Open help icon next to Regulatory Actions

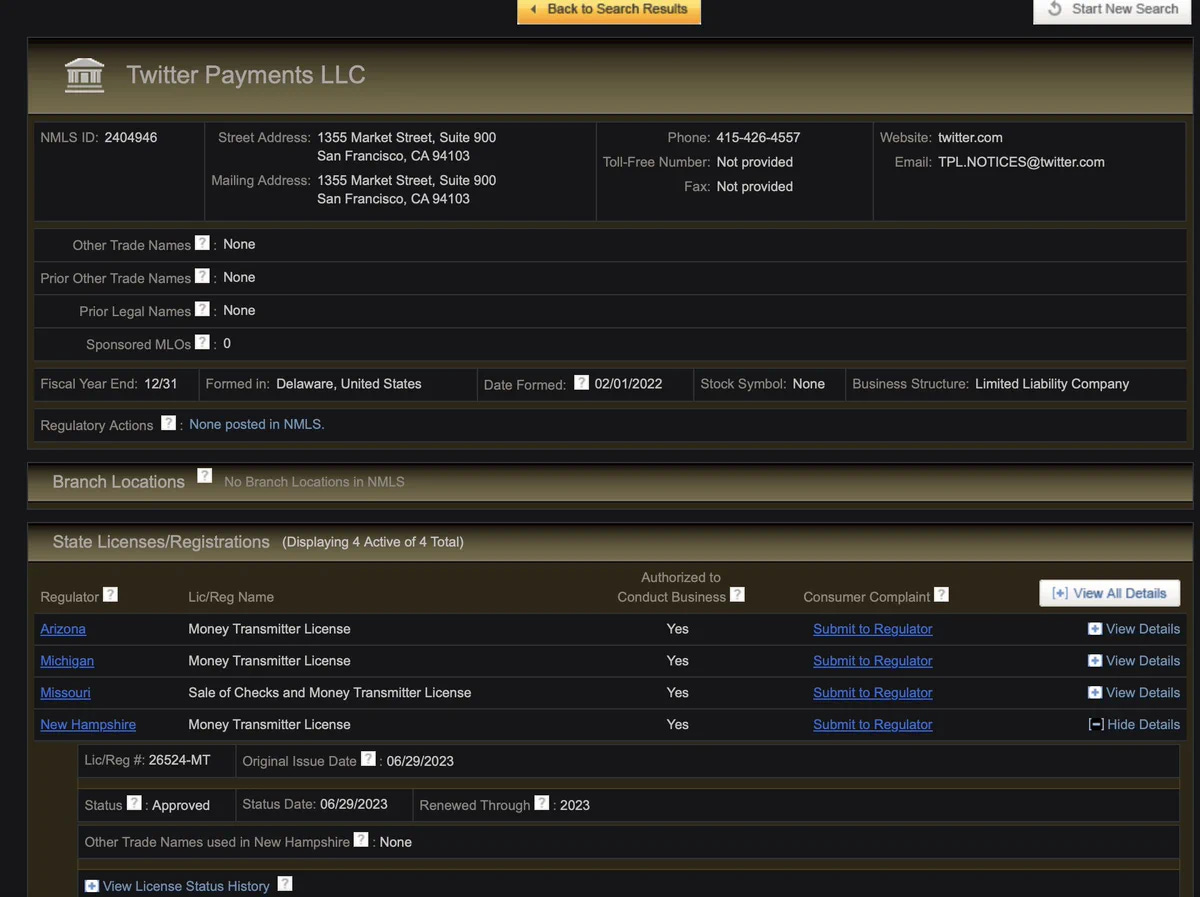tap(168, 423)
